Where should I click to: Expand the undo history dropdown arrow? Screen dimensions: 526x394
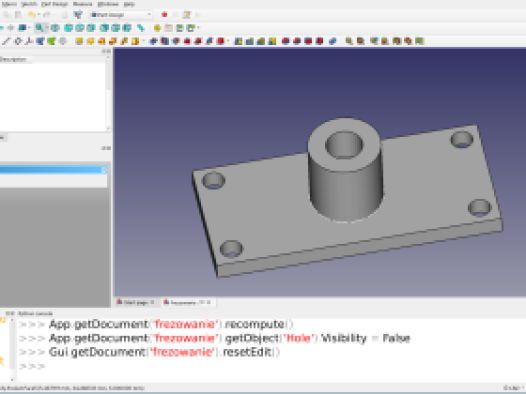(x=39, y=15)
